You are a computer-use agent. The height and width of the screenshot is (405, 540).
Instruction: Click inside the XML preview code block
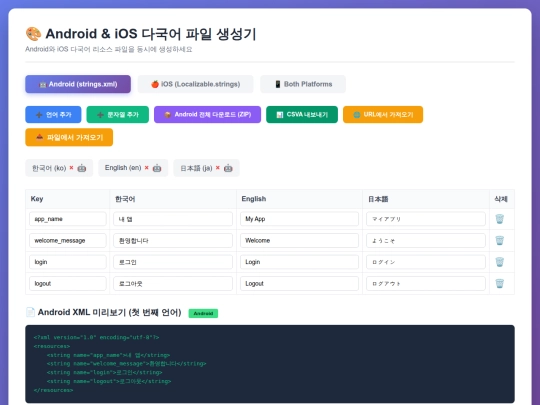pyautogui.click(x=270, y=364)
